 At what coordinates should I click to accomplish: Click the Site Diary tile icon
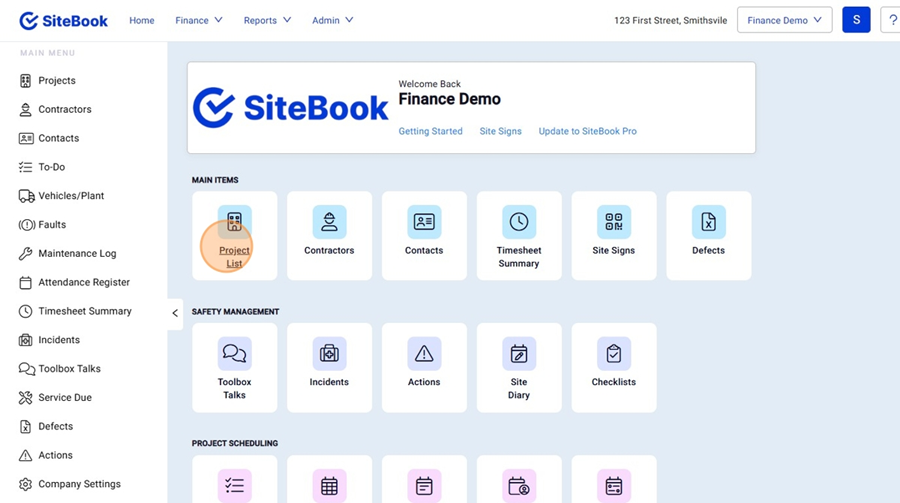(518, 354)
